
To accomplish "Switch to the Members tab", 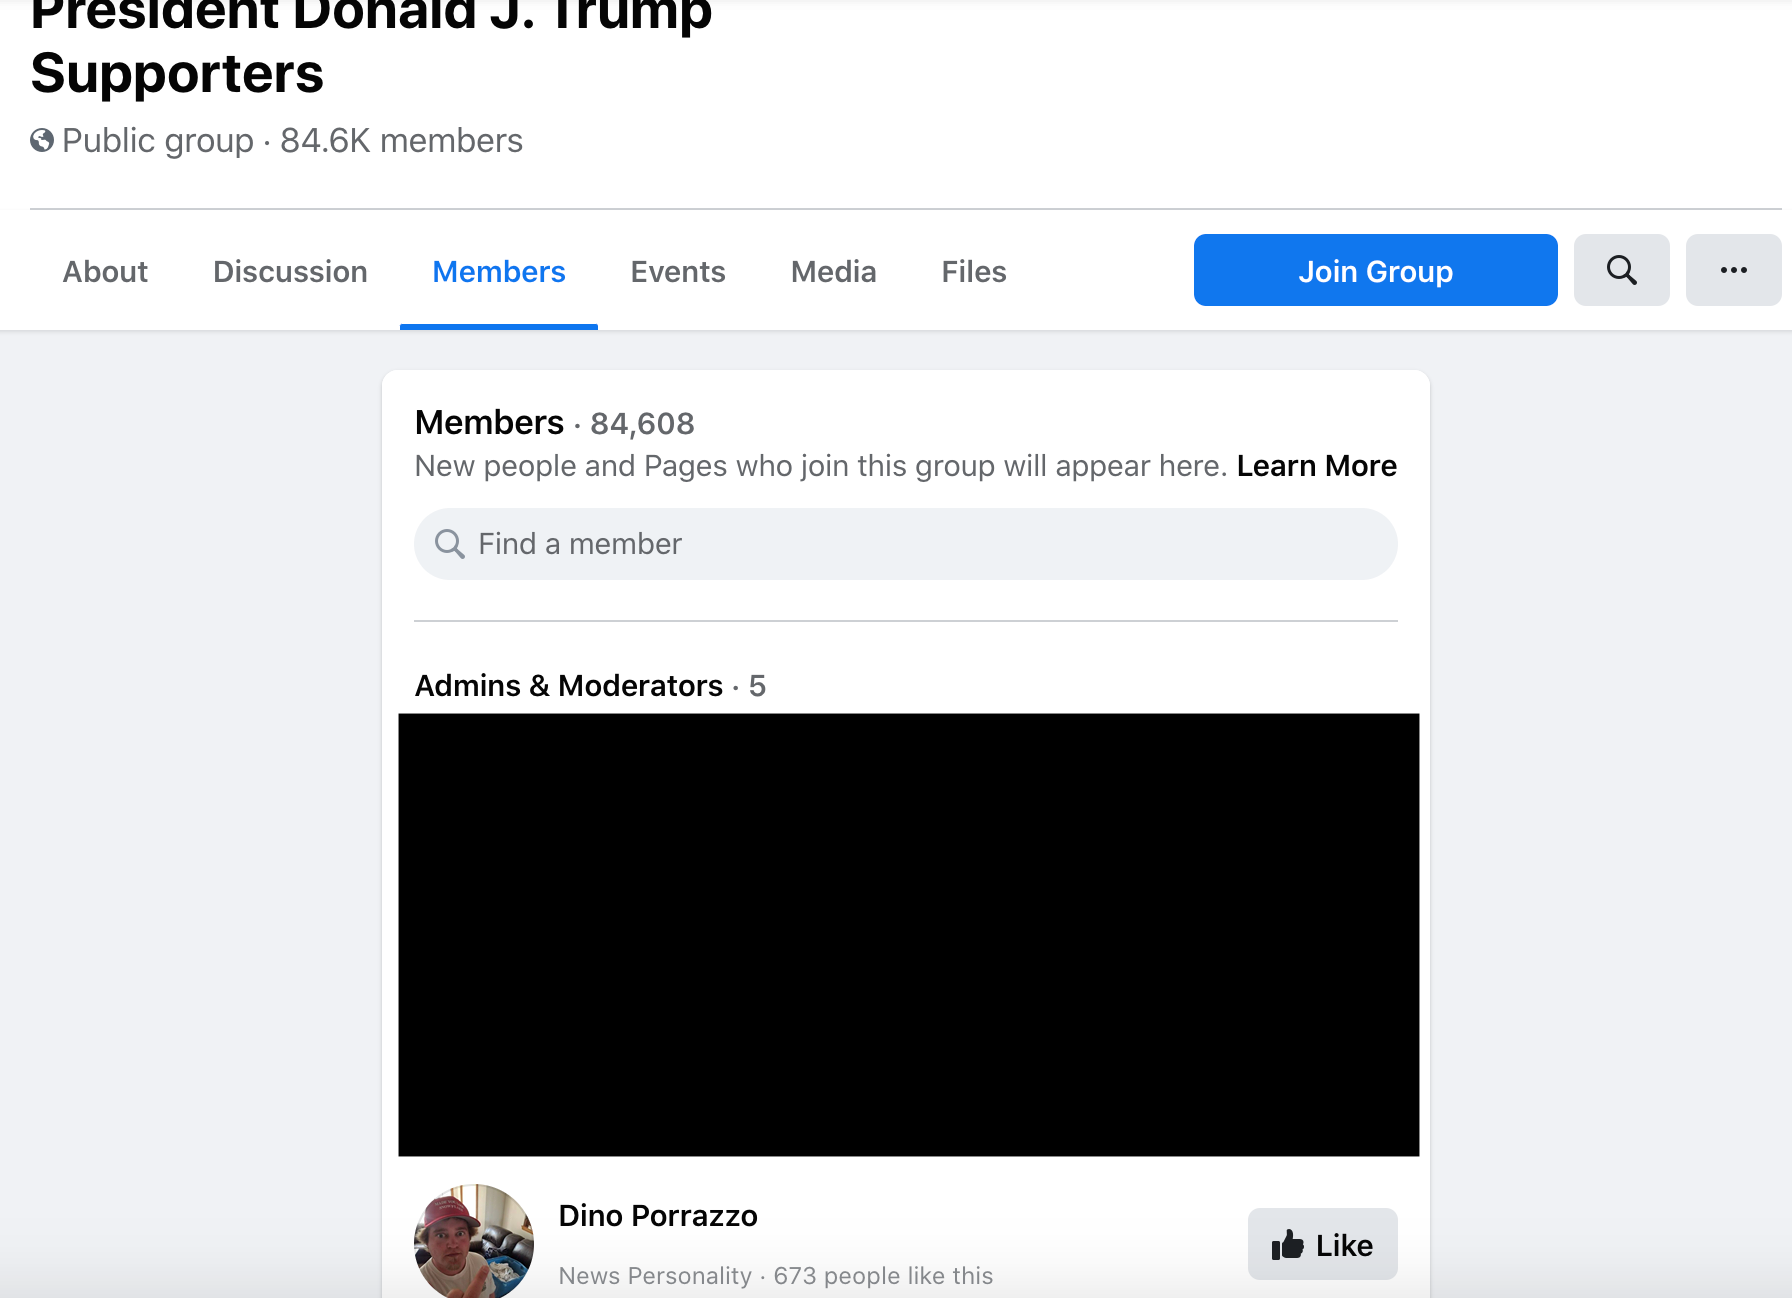I will (498, 271).
